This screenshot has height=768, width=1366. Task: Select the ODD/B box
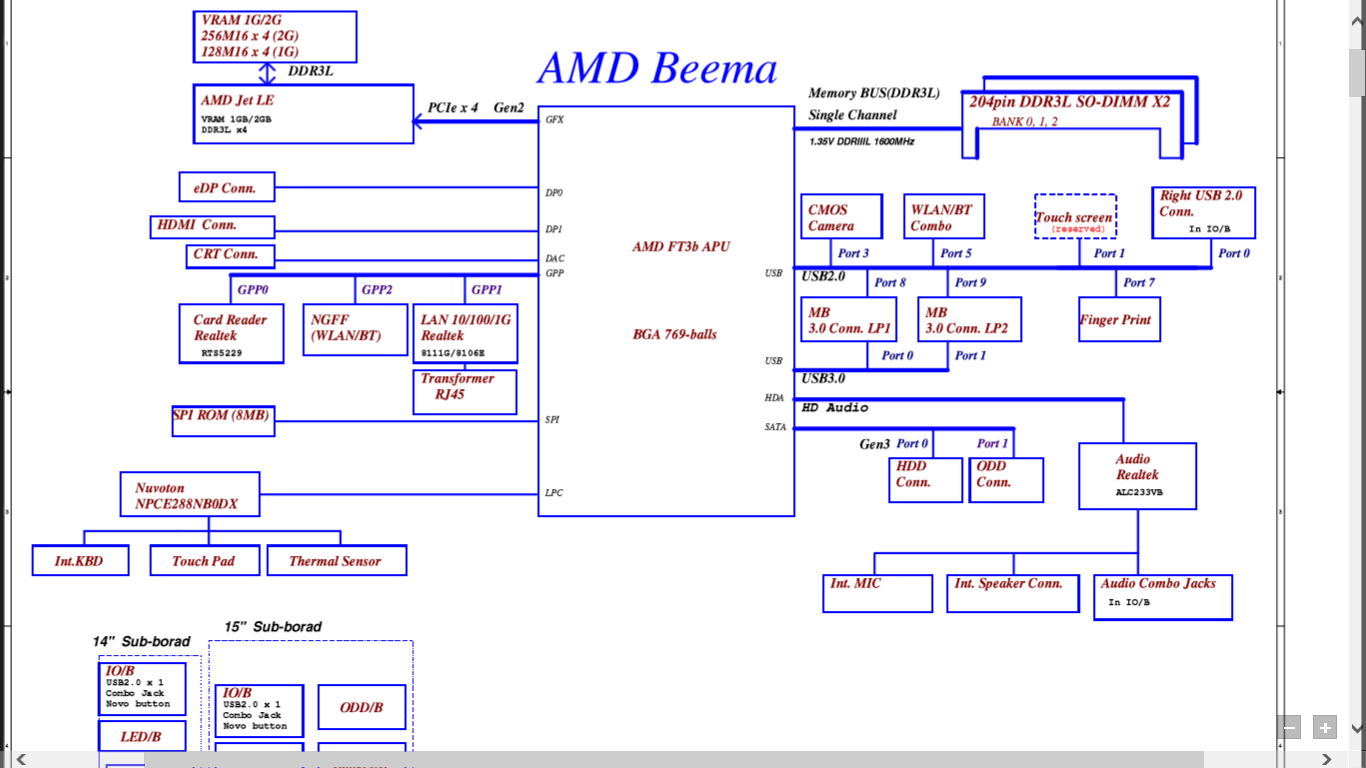(362, 707)
